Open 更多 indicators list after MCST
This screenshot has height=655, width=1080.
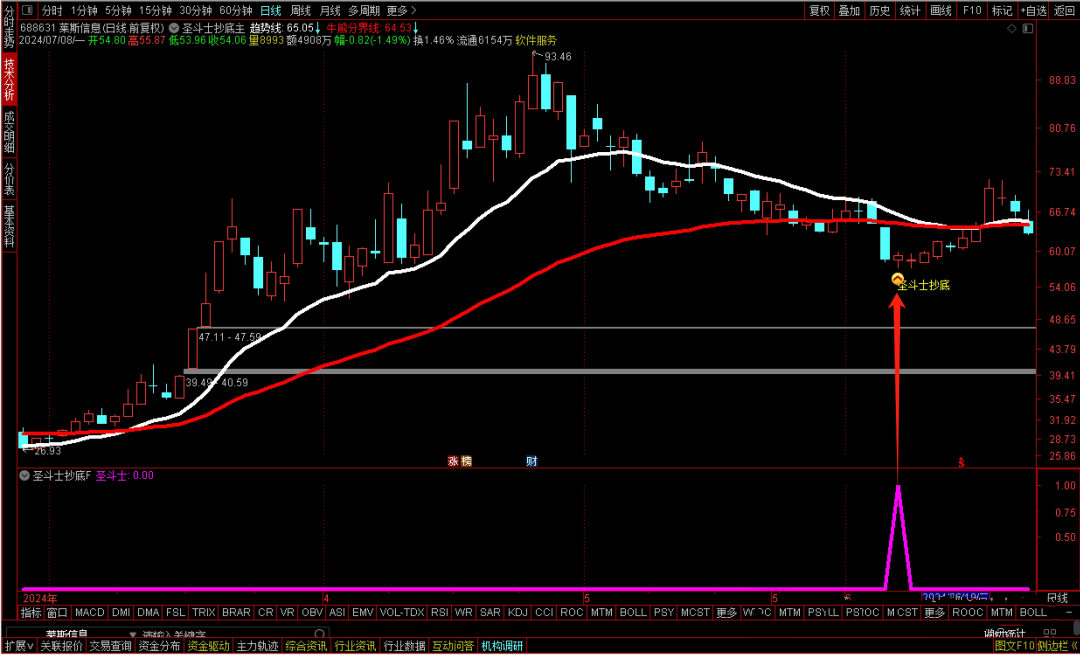coord(726,612)
